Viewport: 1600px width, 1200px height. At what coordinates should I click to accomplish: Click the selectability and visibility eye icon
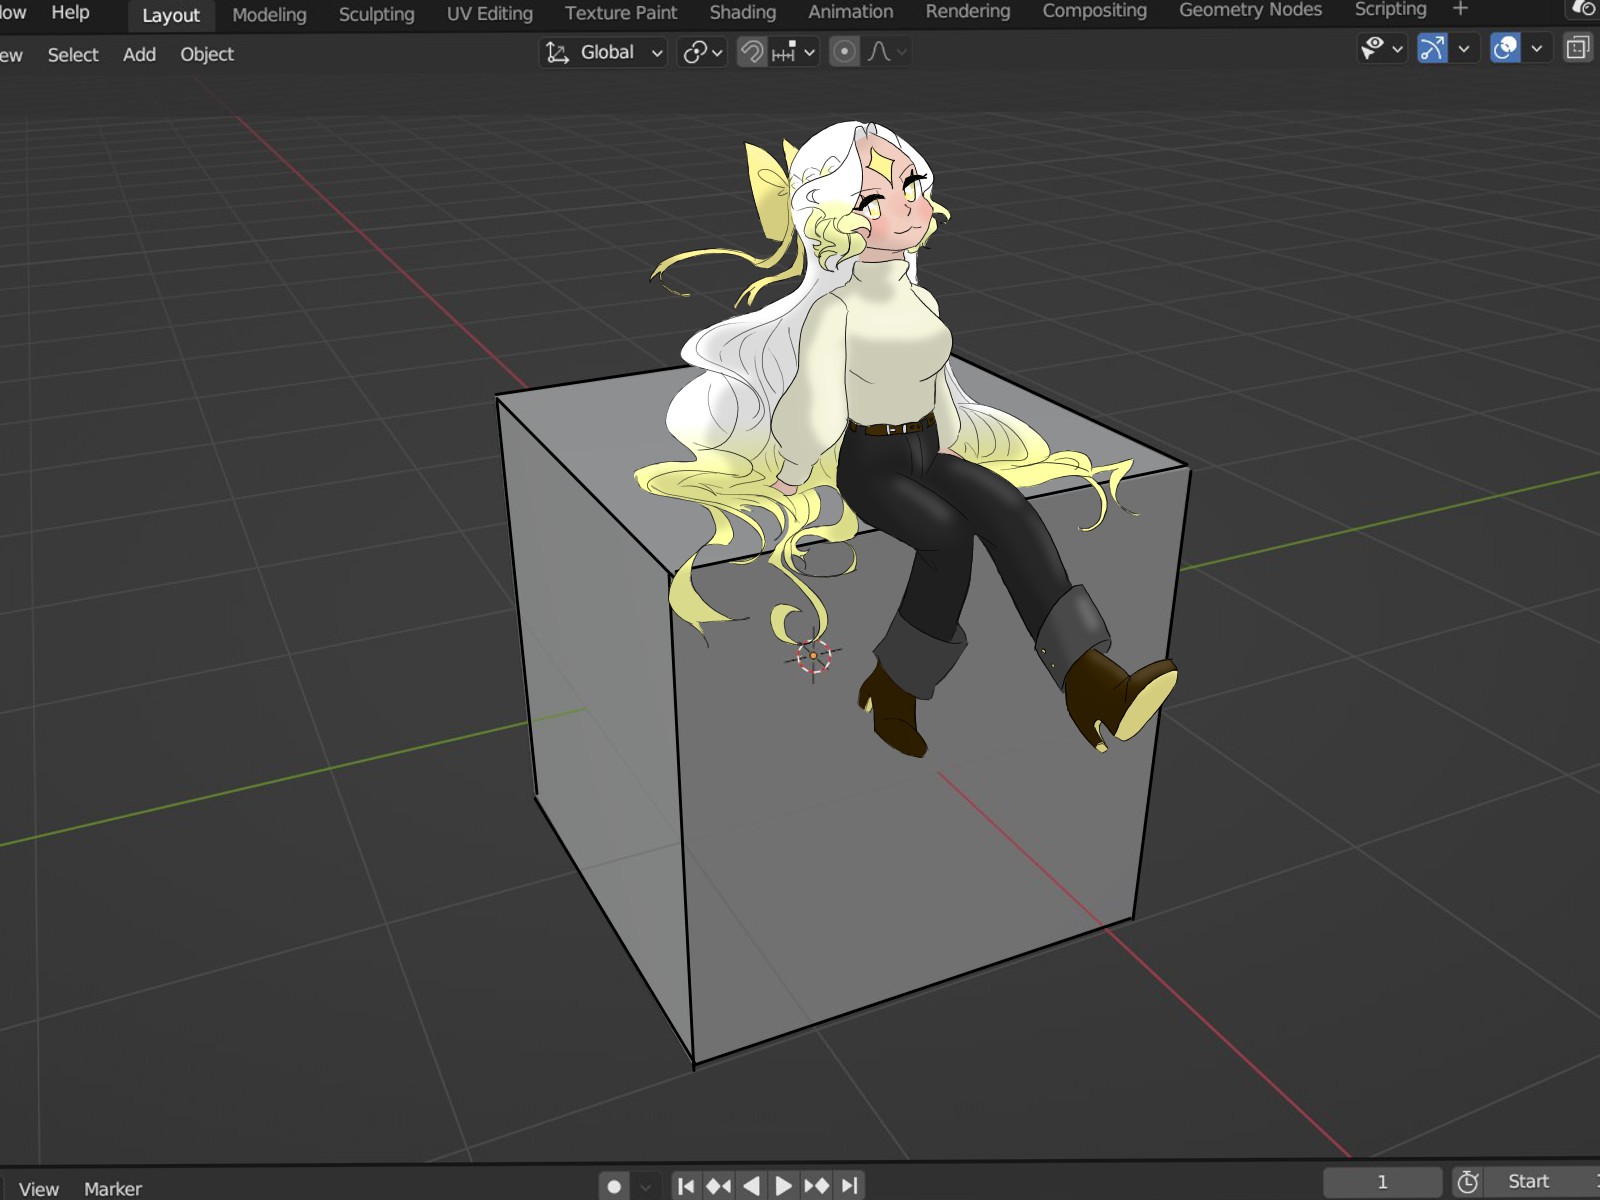tap(1373, 48)
